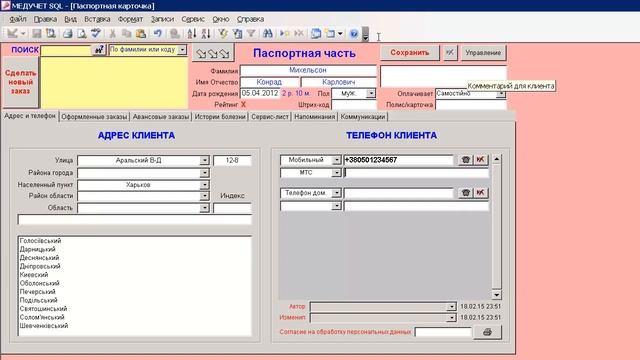640x360 pixels.
Task: Open the МТС operator dropdown
Action: click(336, 173)
